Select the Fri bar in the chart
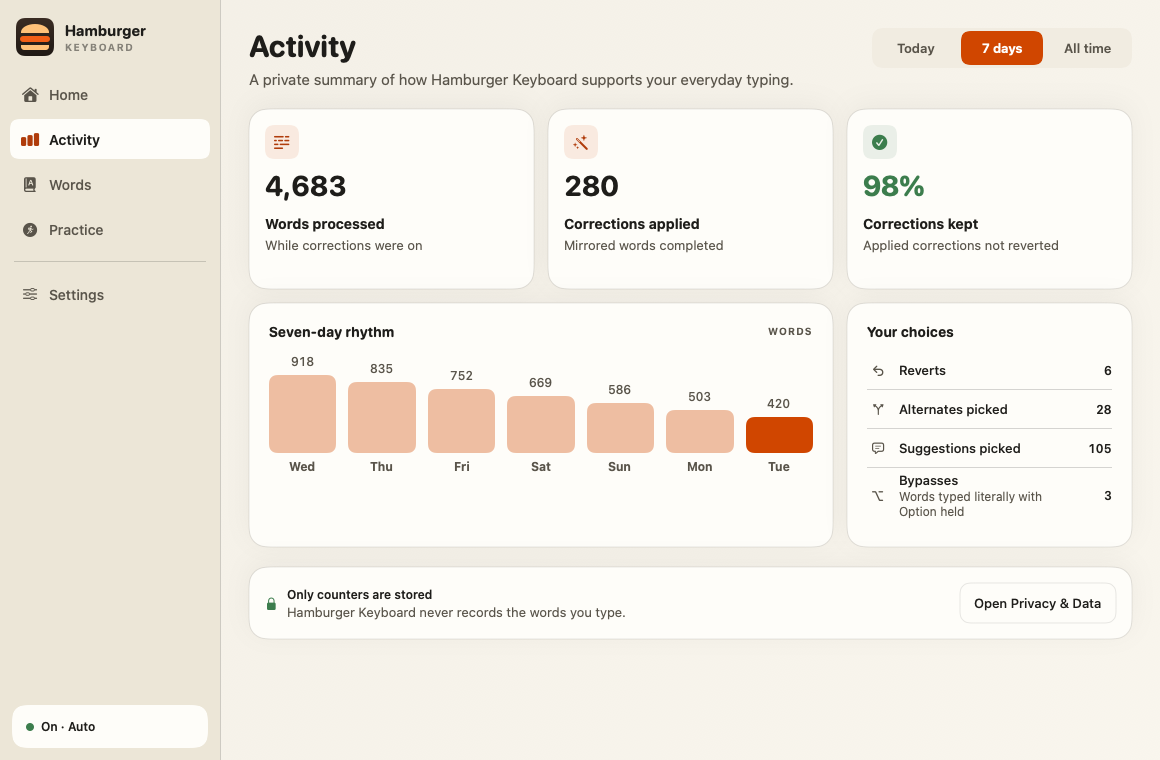Viewport: 1160px width, 760px height. coord(461,421)
